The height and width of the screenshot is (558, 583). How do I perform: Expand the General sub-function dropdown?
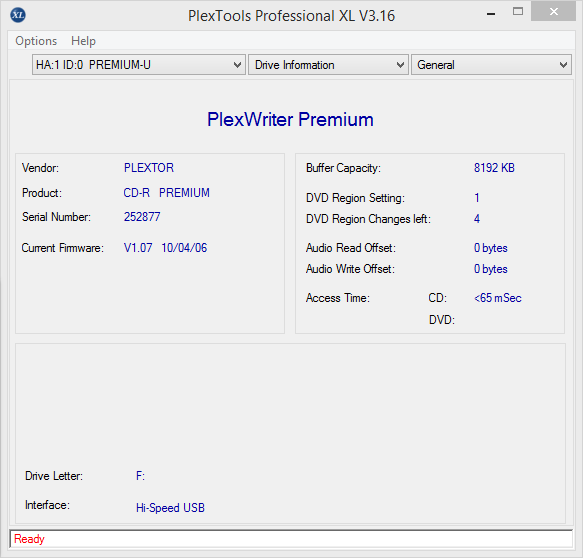491,65
